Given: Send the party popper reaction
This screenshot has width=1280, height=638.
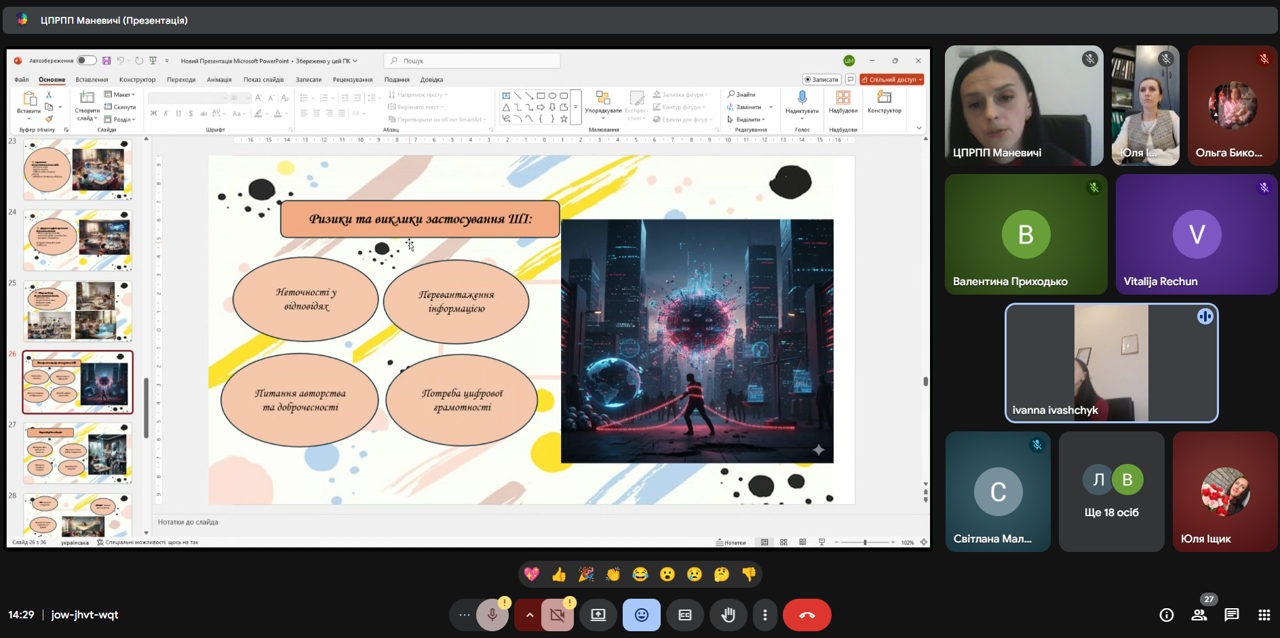Looking at the screenshot, I should 586,574.
